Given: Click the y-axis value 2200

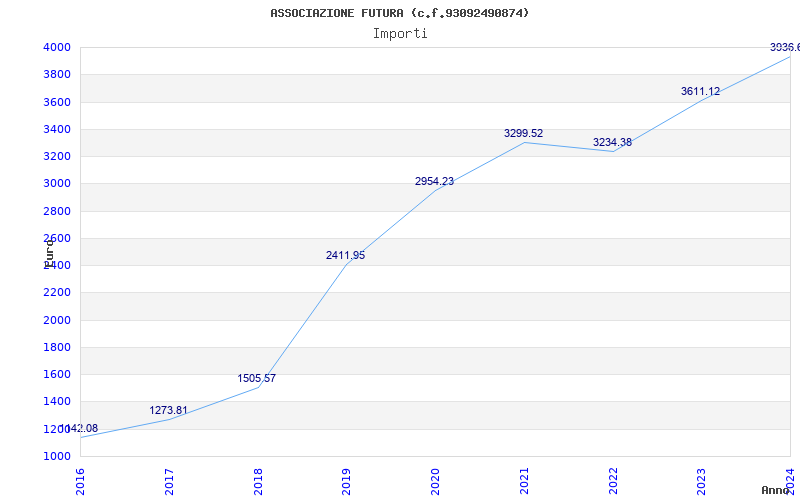Looking at the screenshot, I should tap(57, 293).
